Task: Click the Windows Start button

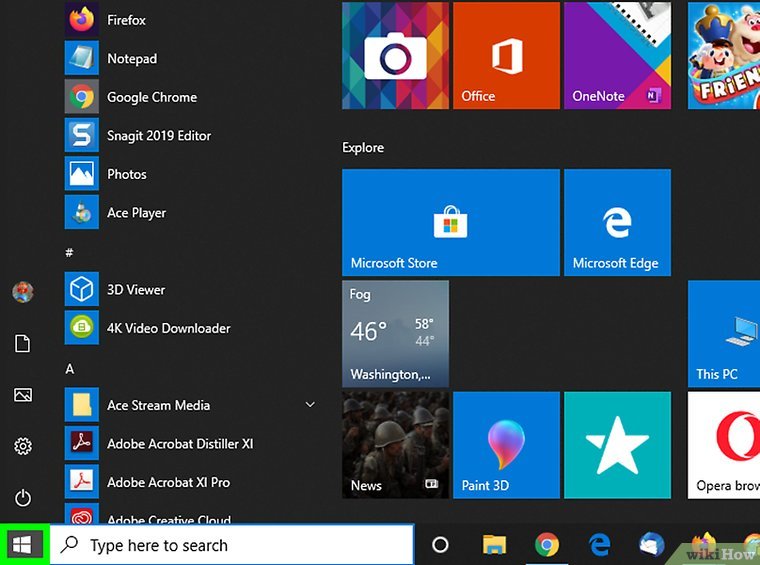Action: click(24, 545)
